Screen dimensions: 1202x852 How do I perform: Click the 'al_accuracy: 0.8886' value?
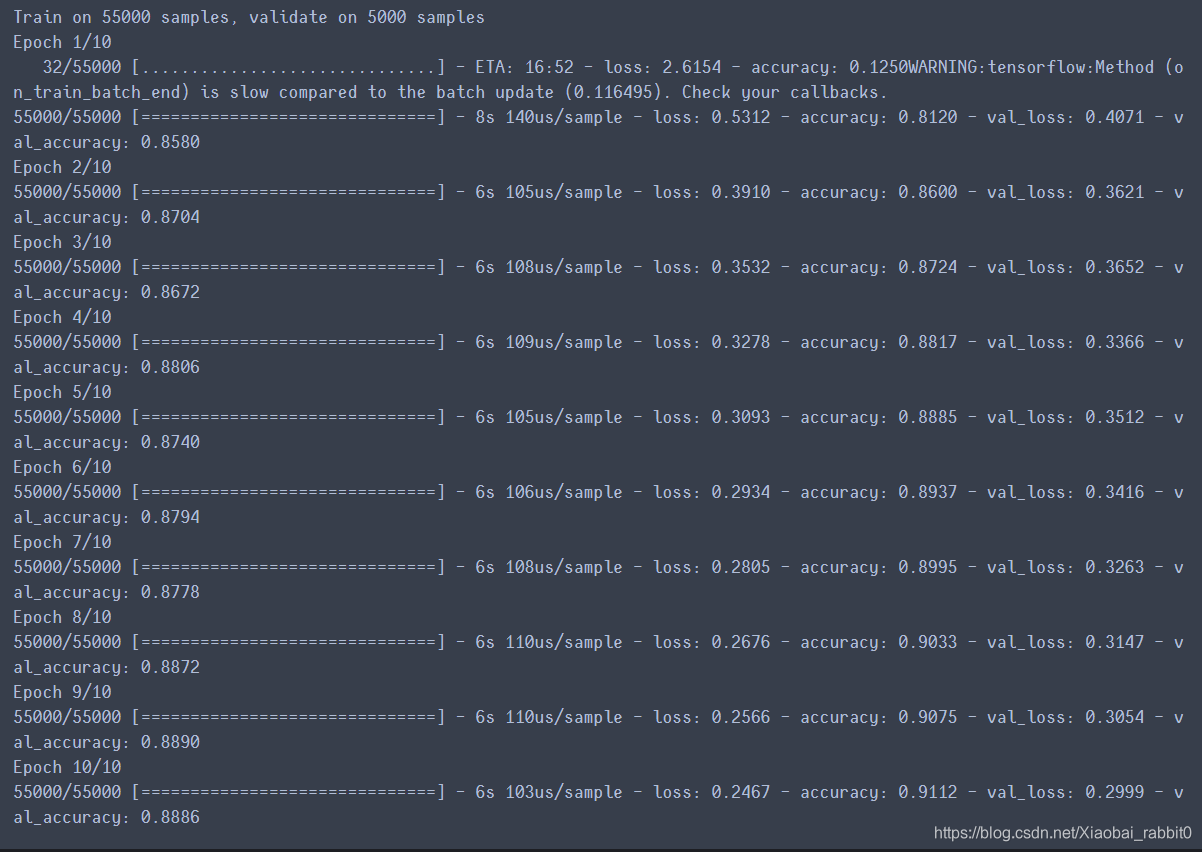point(106,817)
